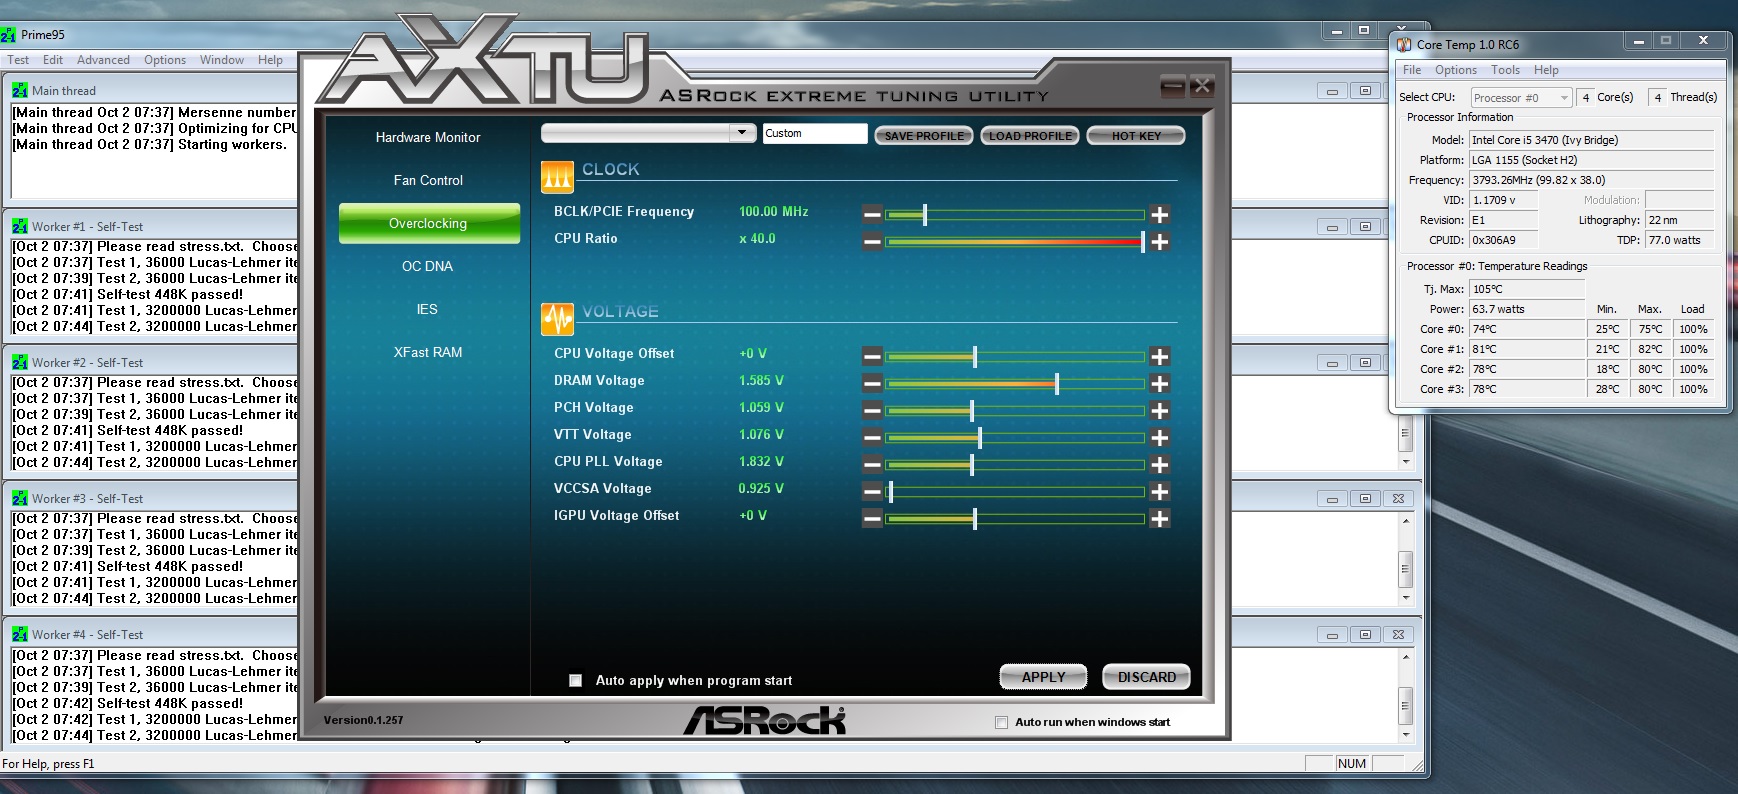The image size is (1738, 794).
Task: Increase BCLK/PCIE Frequency with plus button
Action: pyautogui.click(x=1160, y=215)
